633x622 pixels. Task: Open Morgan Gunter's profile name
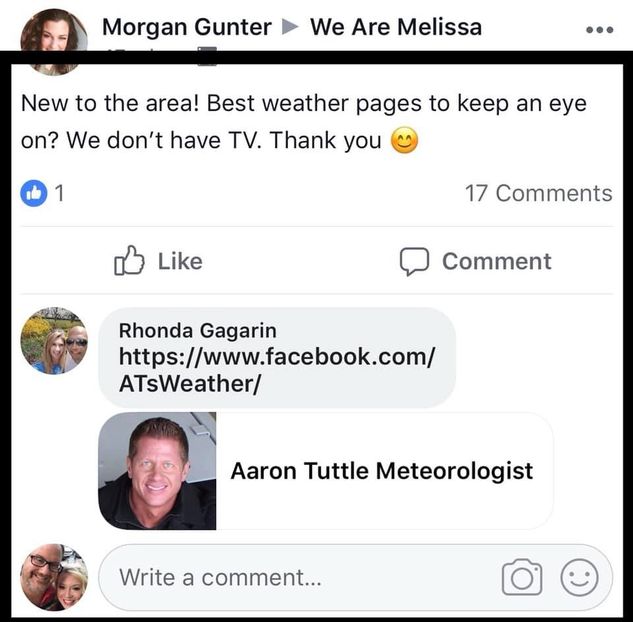pos(187,27)
